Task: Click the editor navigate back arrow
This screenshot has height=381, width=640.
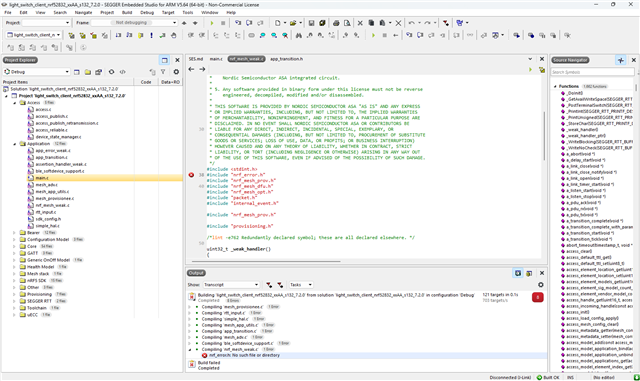Action: coord(191,69)
